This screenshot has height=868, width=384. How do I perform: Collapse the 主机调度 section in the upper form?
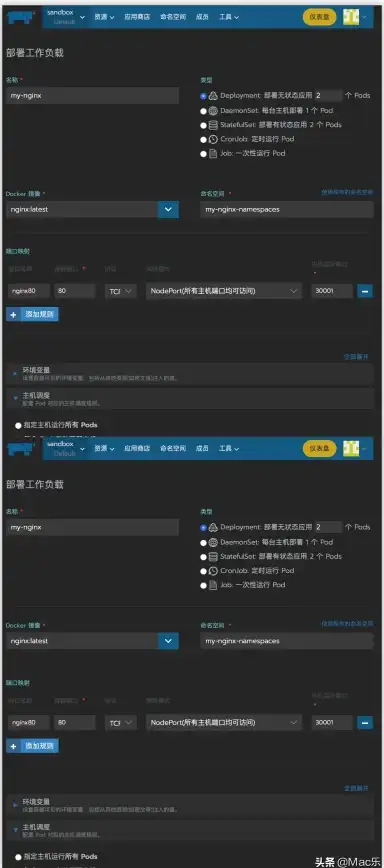click(190, 399)
